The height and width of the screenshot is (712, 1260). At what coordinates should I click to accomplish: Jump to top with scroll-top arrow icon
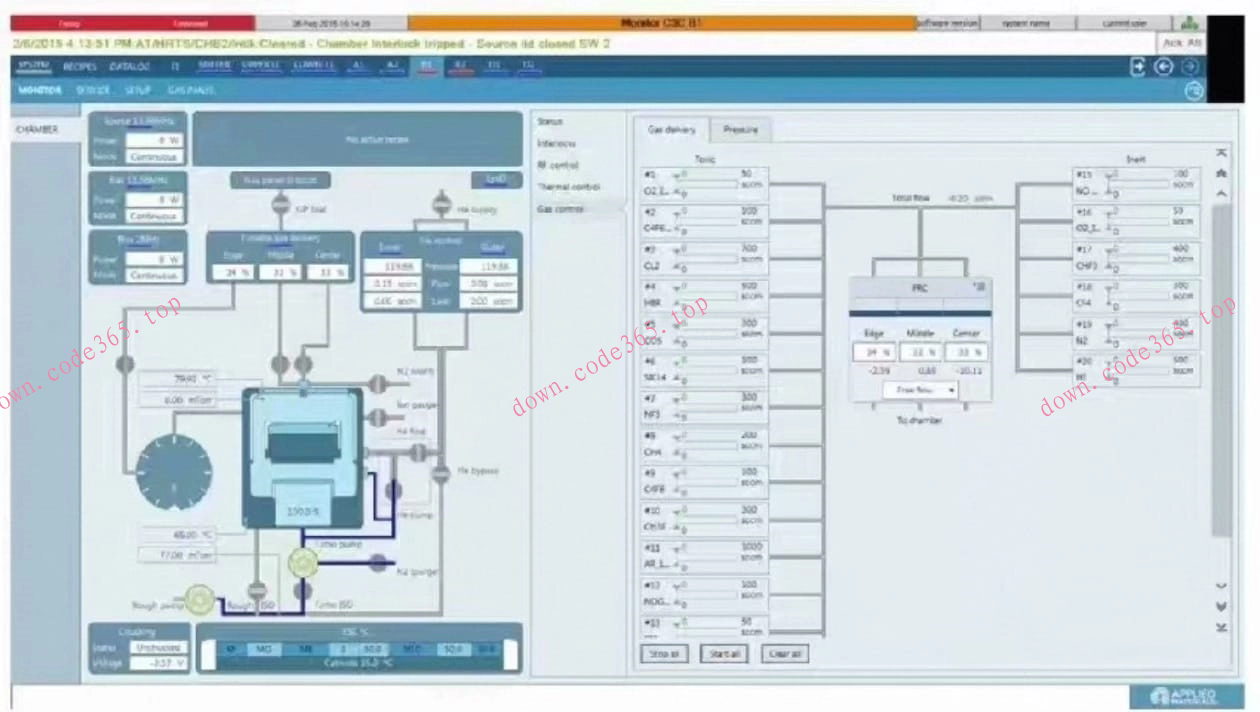click(x=1221, y=153)
